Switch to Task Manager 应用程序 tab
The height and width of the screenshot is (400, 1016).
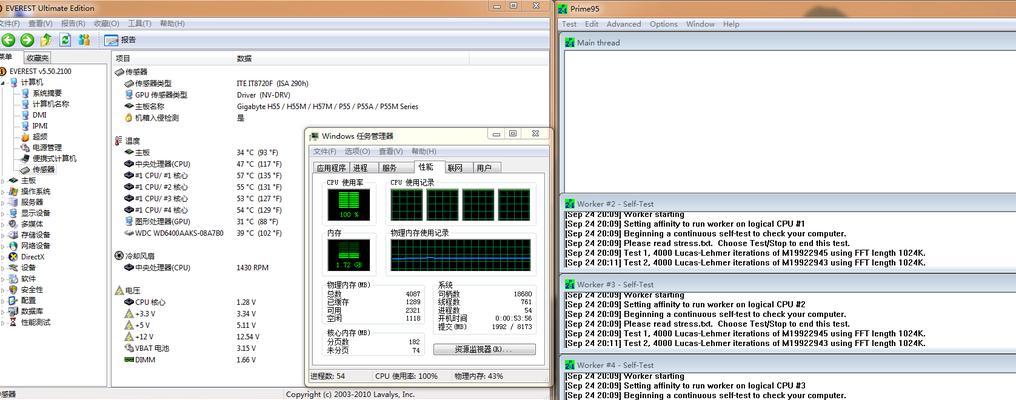331,168
